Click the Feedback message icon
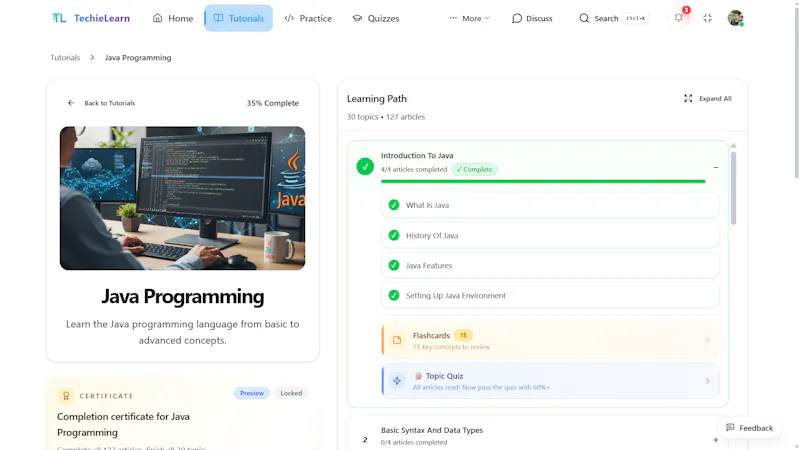 pyautogui.click(x=730, y=428)
